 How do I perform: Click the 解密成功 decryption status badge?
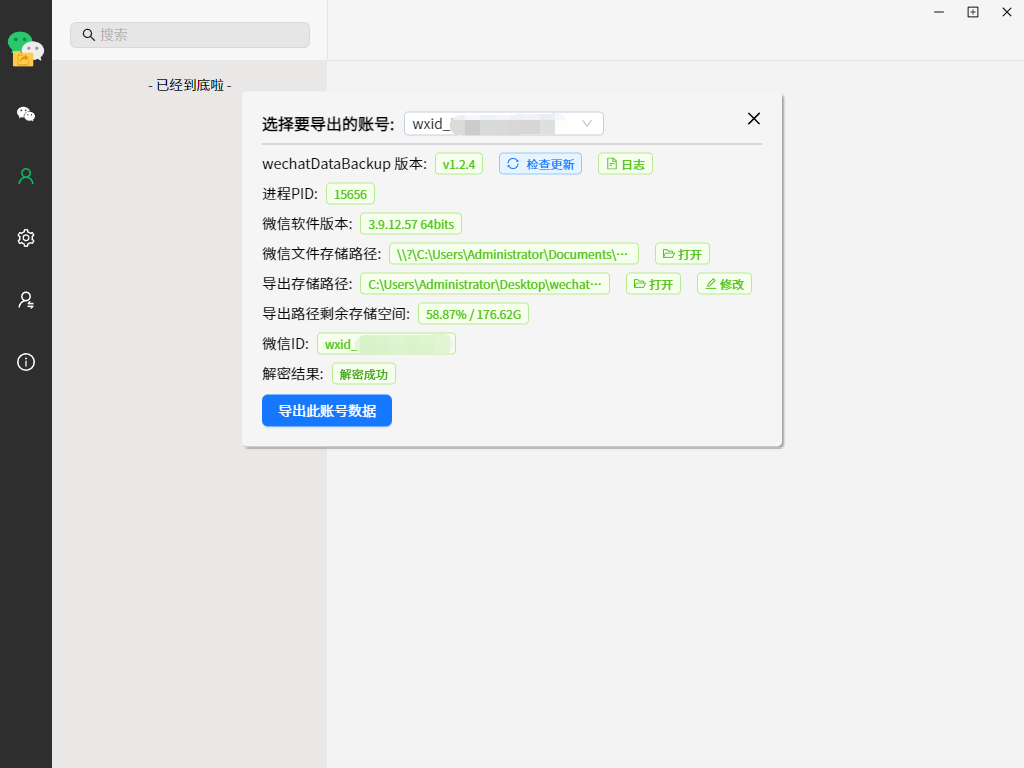(x=363, y=373)
